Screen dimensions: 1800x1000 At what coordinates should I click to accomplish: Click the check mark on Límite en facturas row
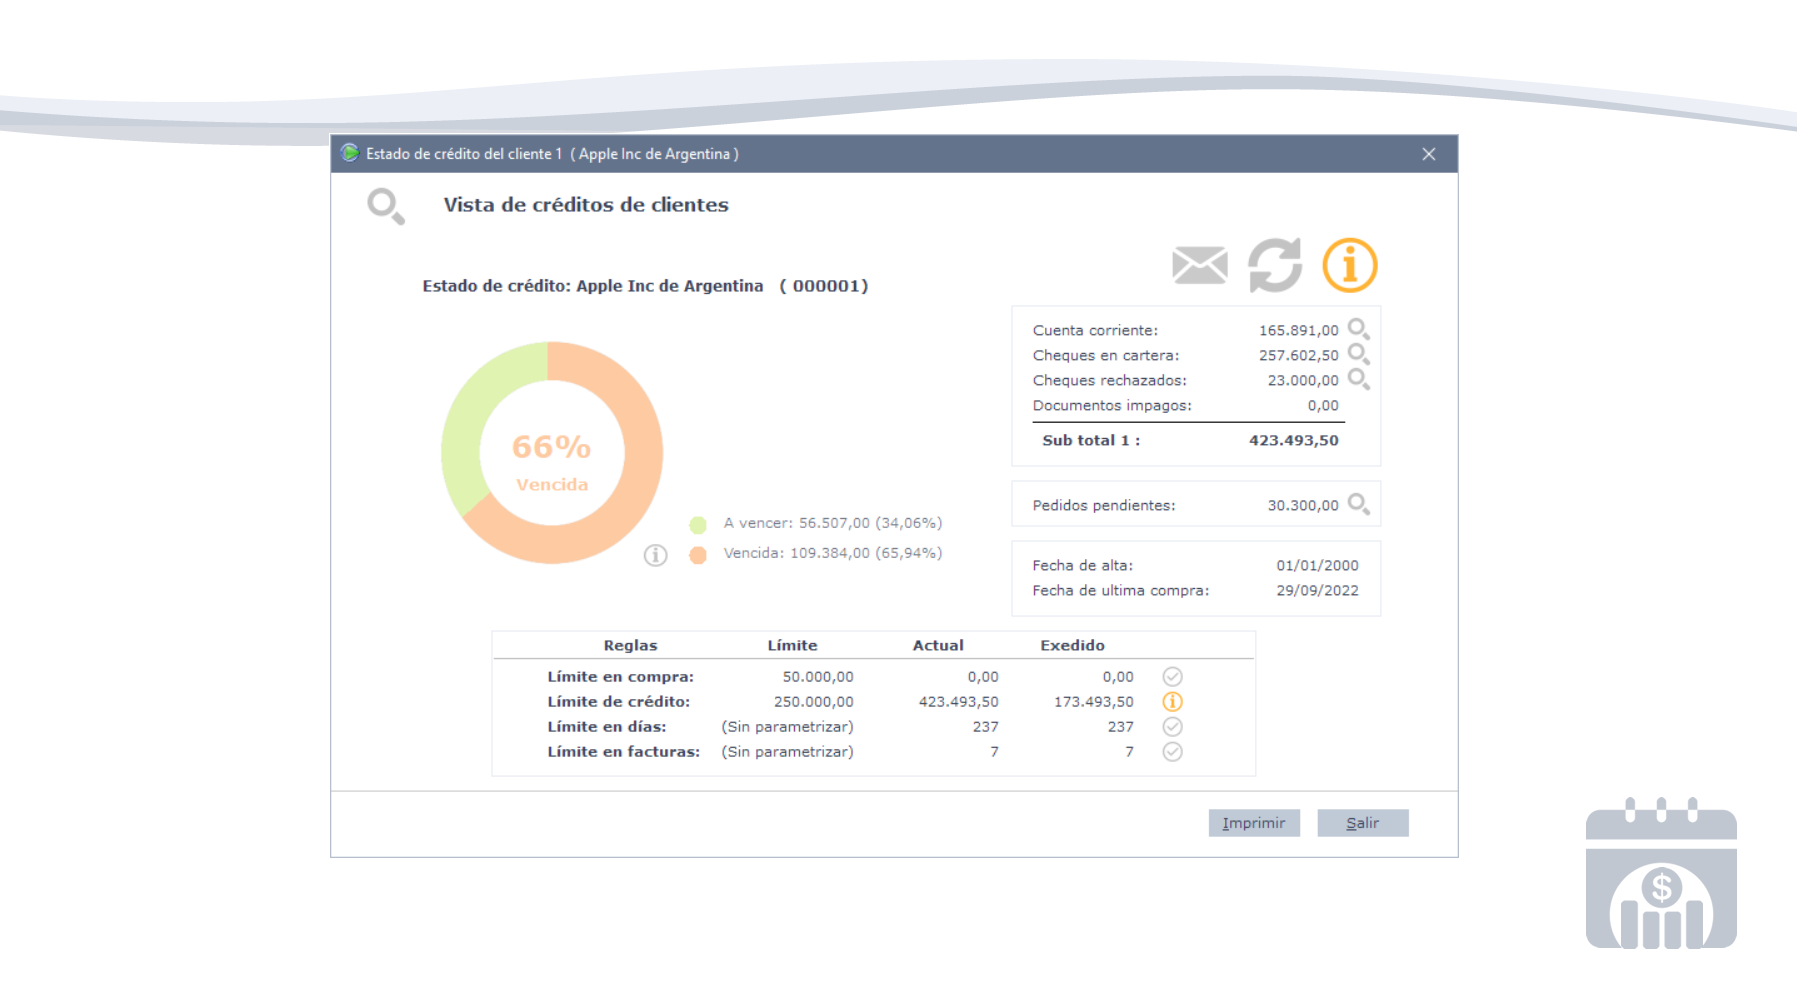[1172, 752]
